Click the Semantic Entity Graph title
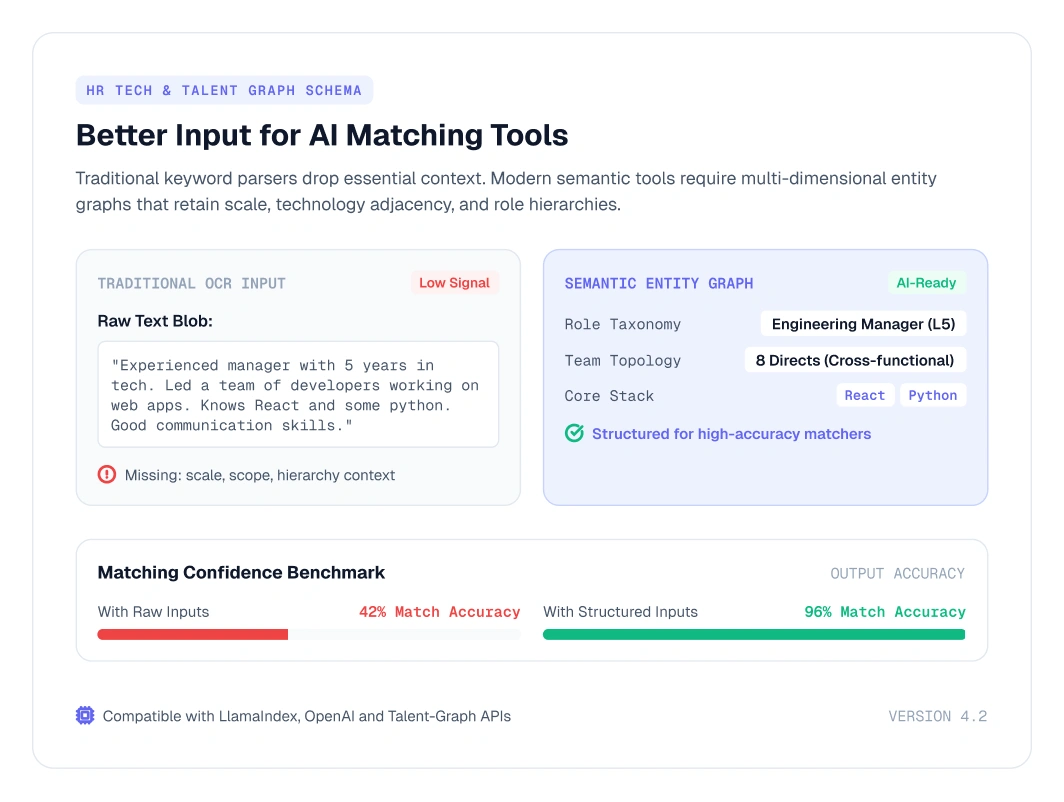Image resolution: width=1064 pixels, height=802 pixels. point(659,284)
